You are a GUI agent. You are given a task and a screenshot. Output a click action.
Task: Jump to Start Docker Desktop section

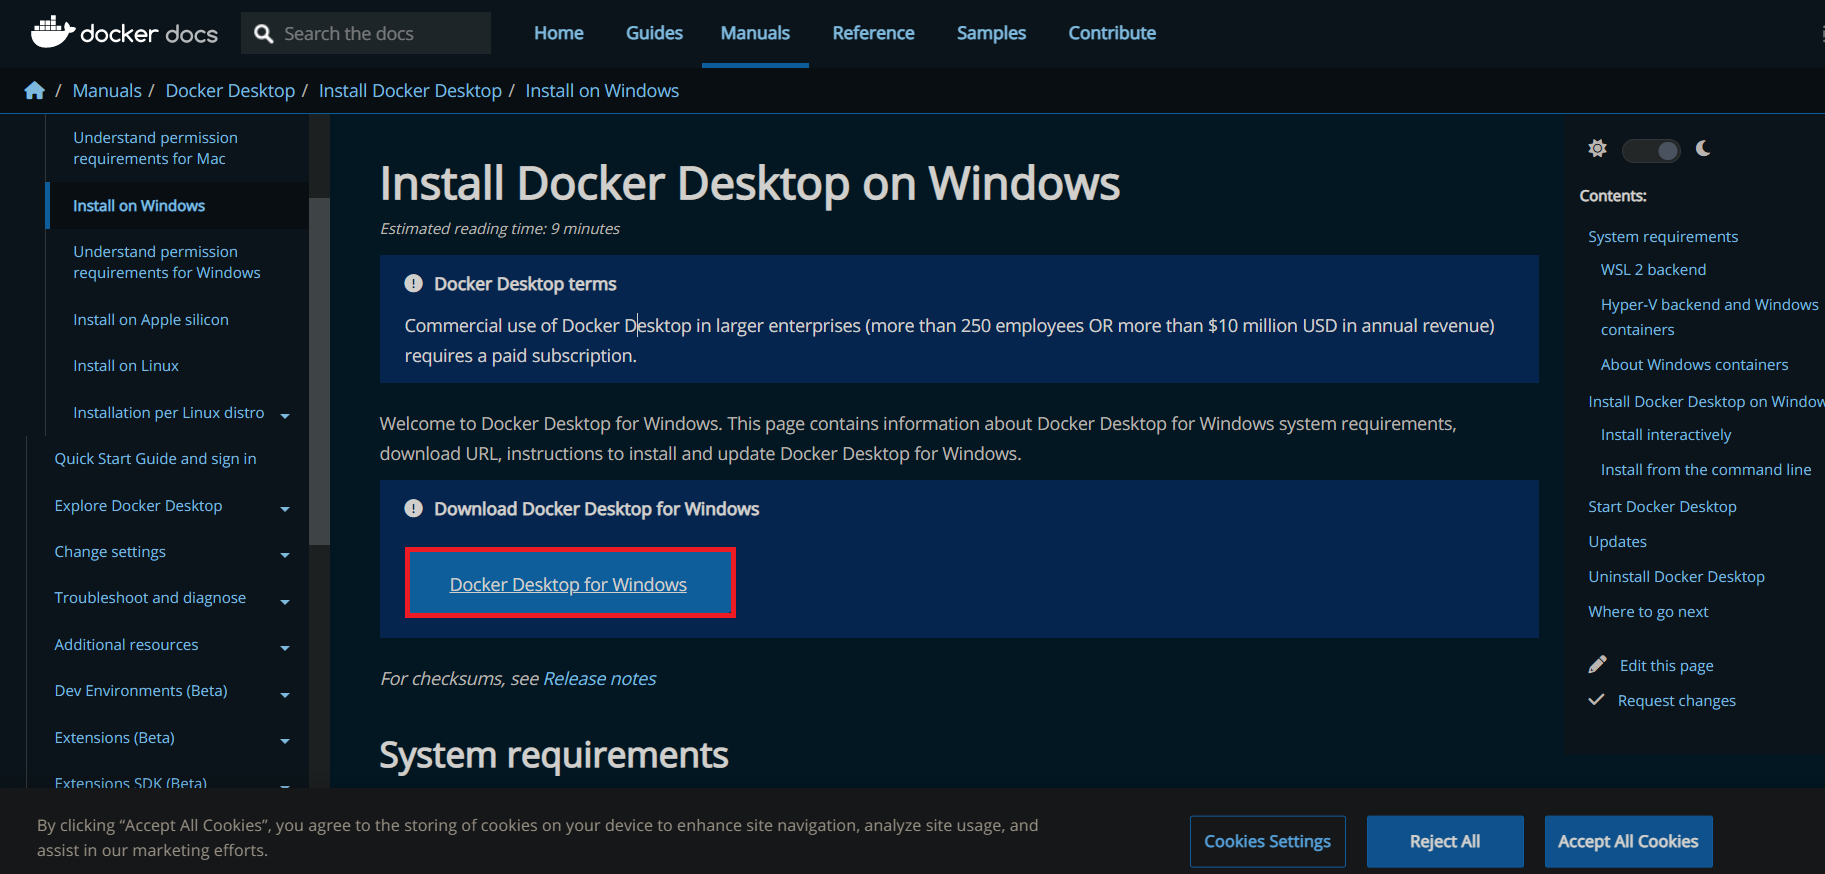(x=1662, y=507)
